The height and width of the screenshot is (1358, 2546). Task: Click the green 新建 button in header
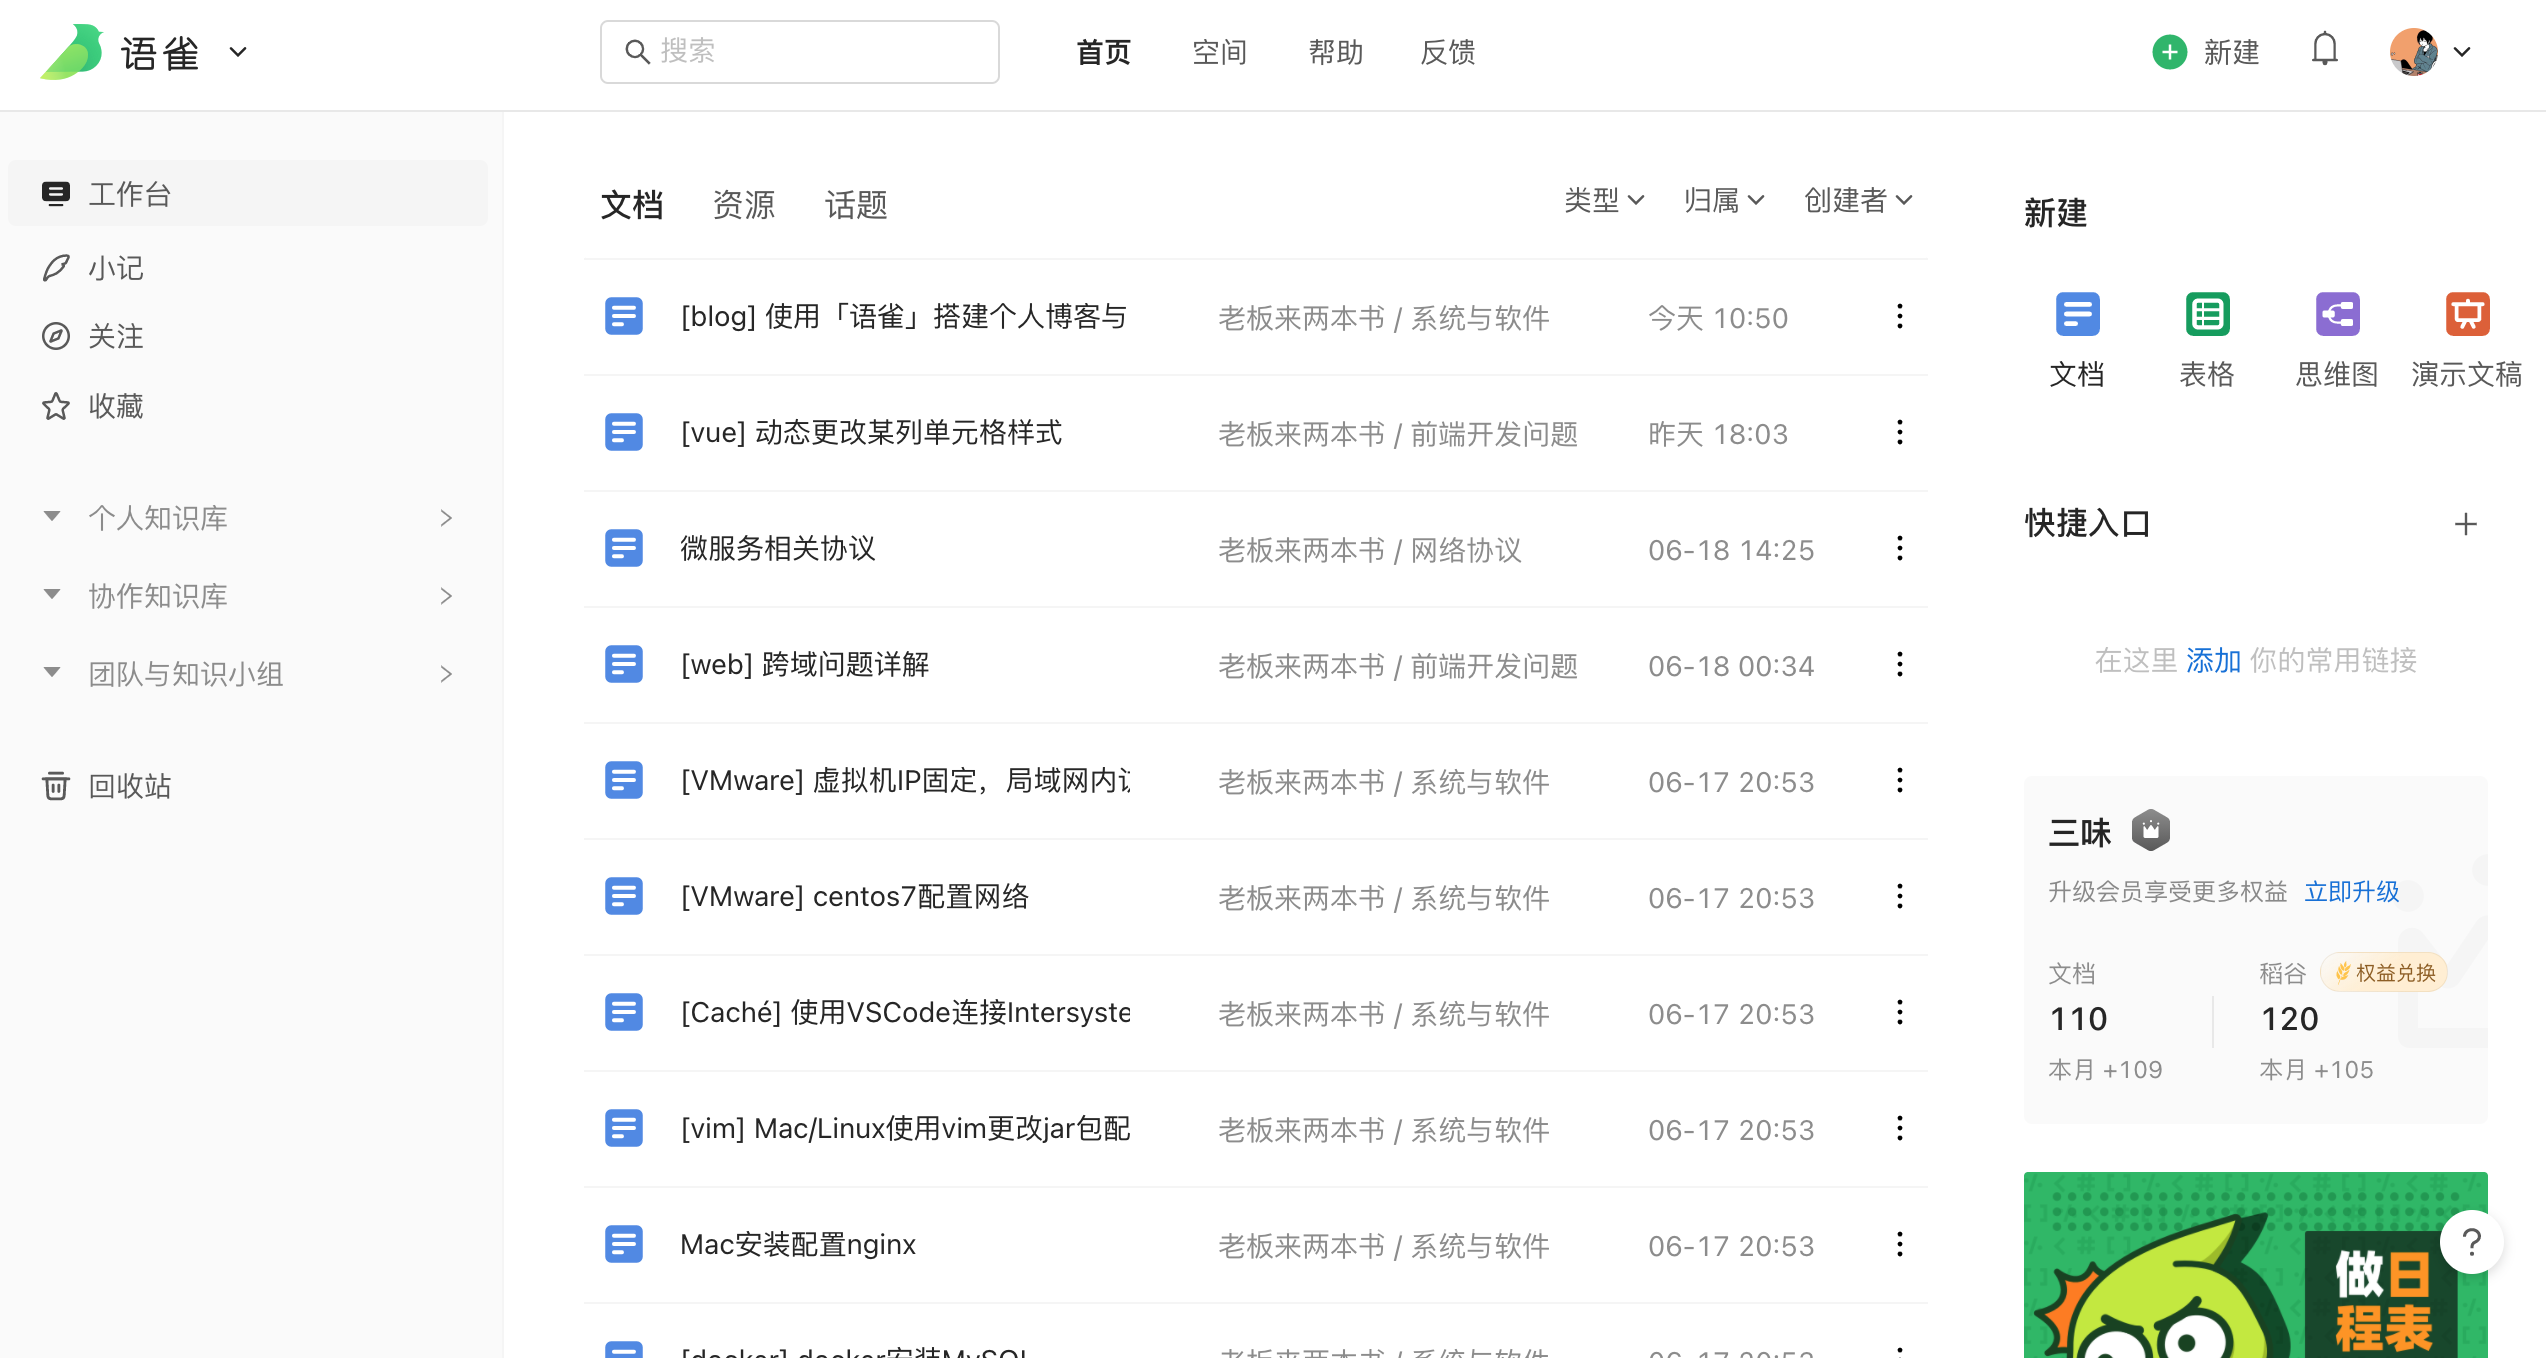(2206, 52)
